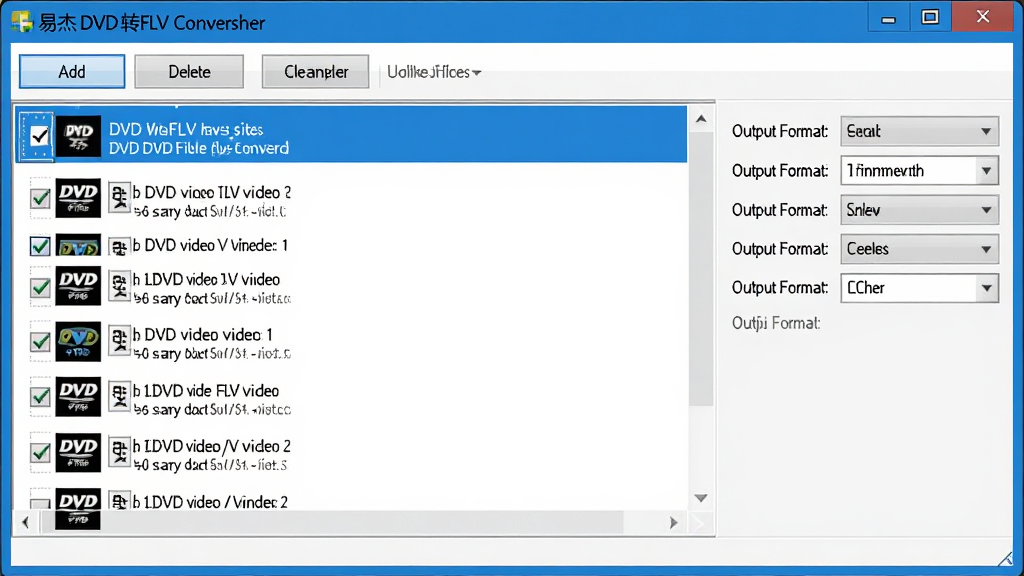Click film clip icon beside 1.DVD vide FLV video
The image size is (1024, 576).
tap(119, 396)
